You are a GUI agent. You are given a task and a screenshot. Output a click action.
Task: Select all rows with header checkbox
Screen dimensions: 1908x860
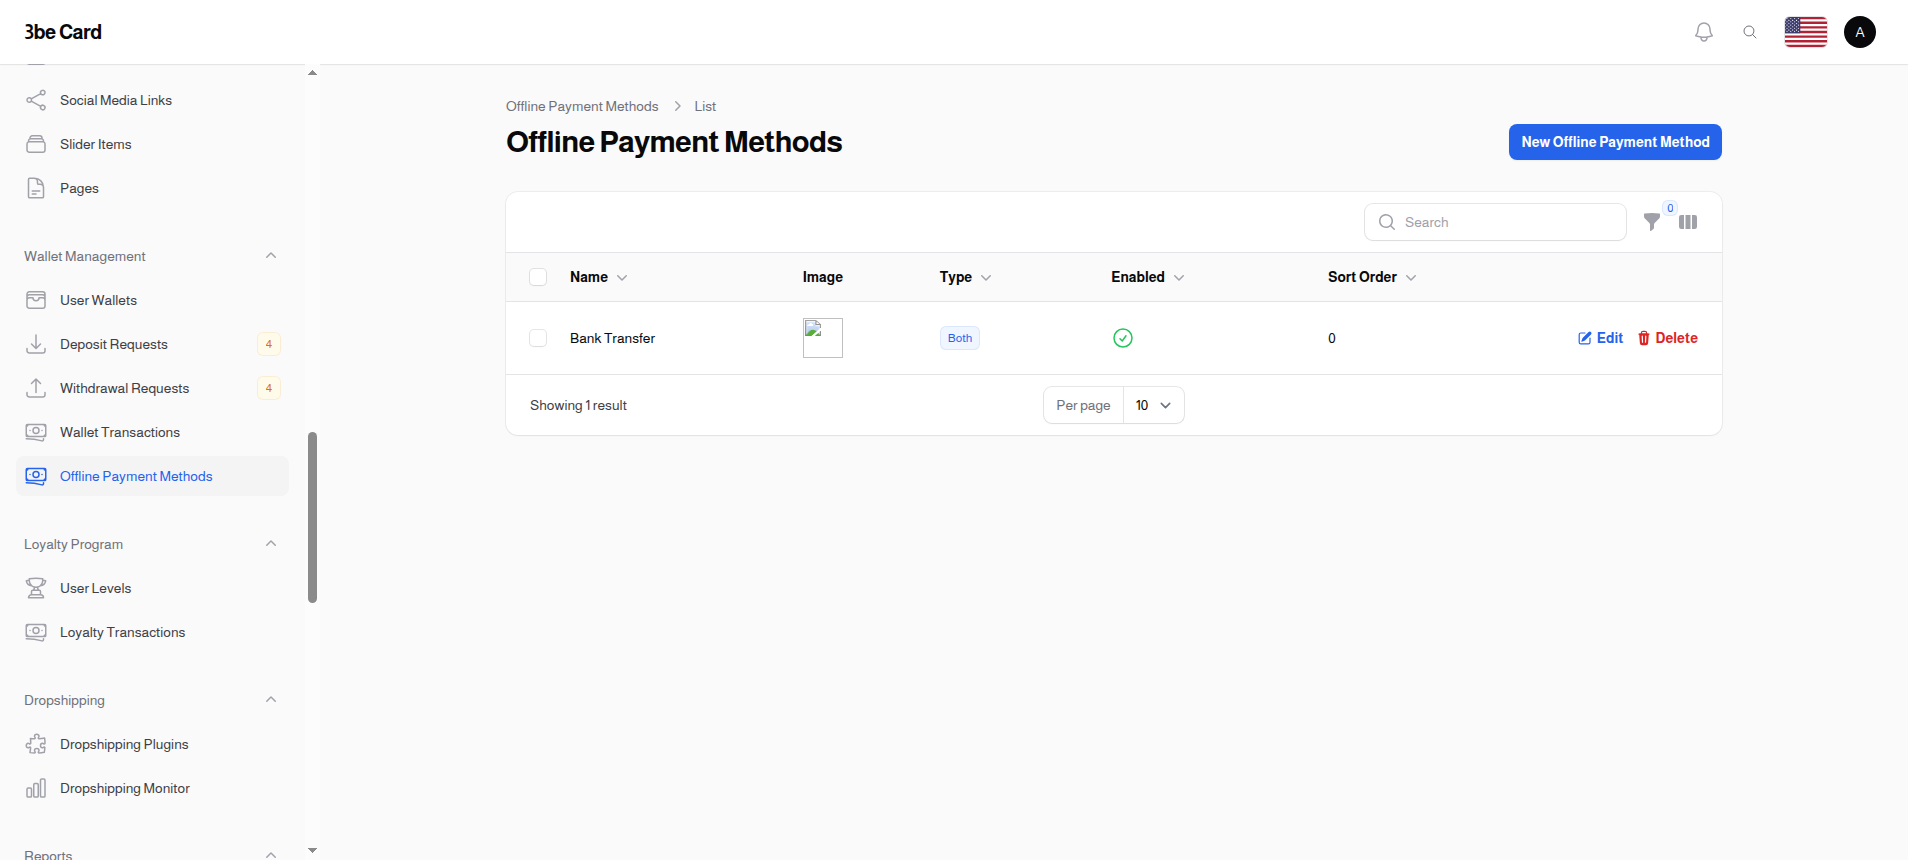[x=538, y=277]
